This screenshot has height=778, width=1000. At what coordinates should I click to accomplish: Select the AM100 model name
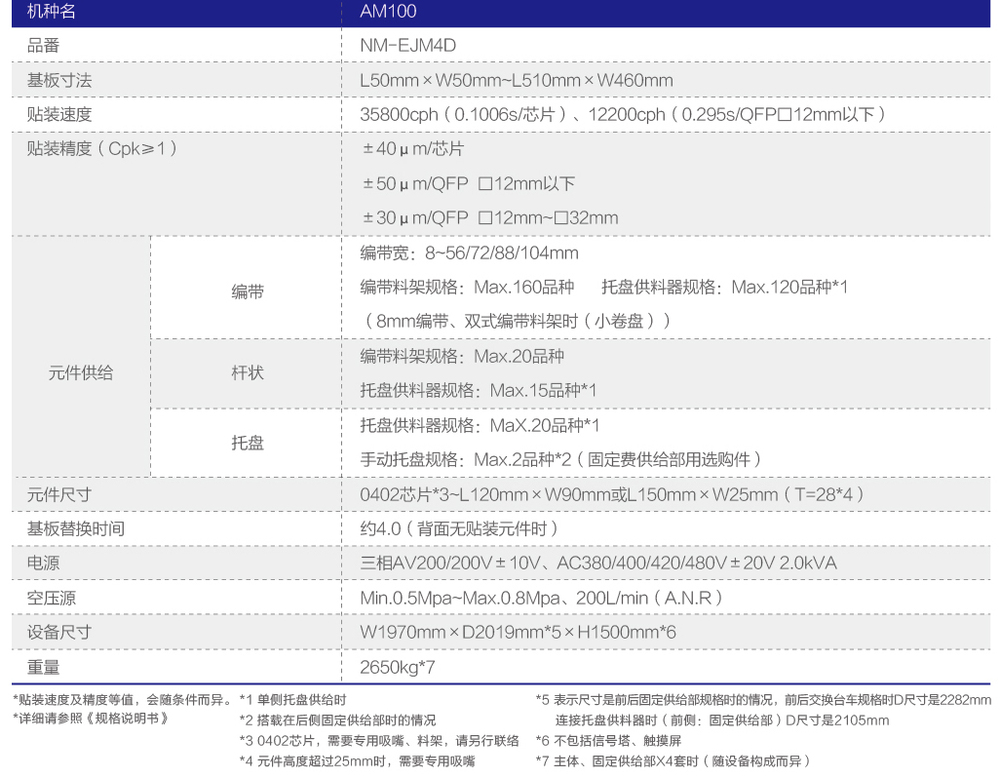click(388, 12)
